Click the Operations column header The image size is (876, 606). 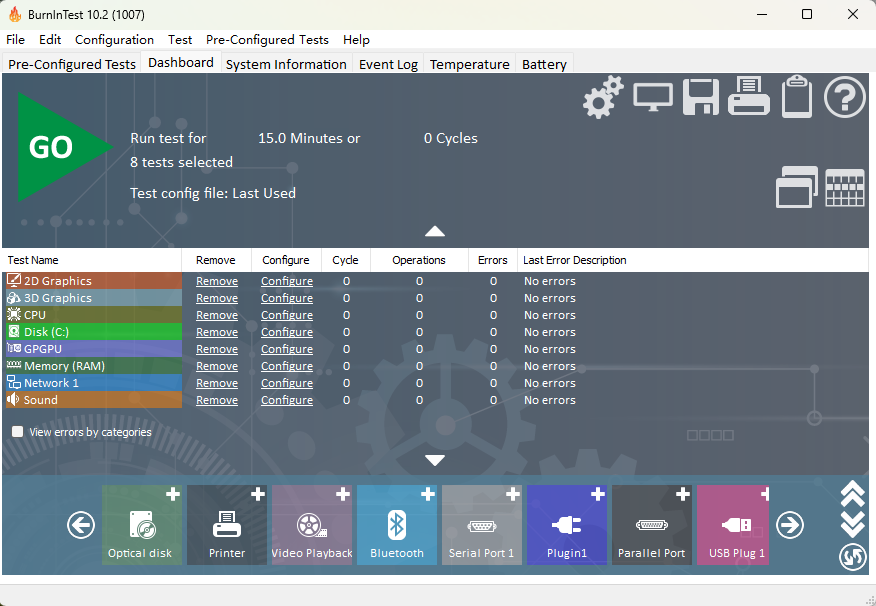pyautogui.click(x=419, y=260)
